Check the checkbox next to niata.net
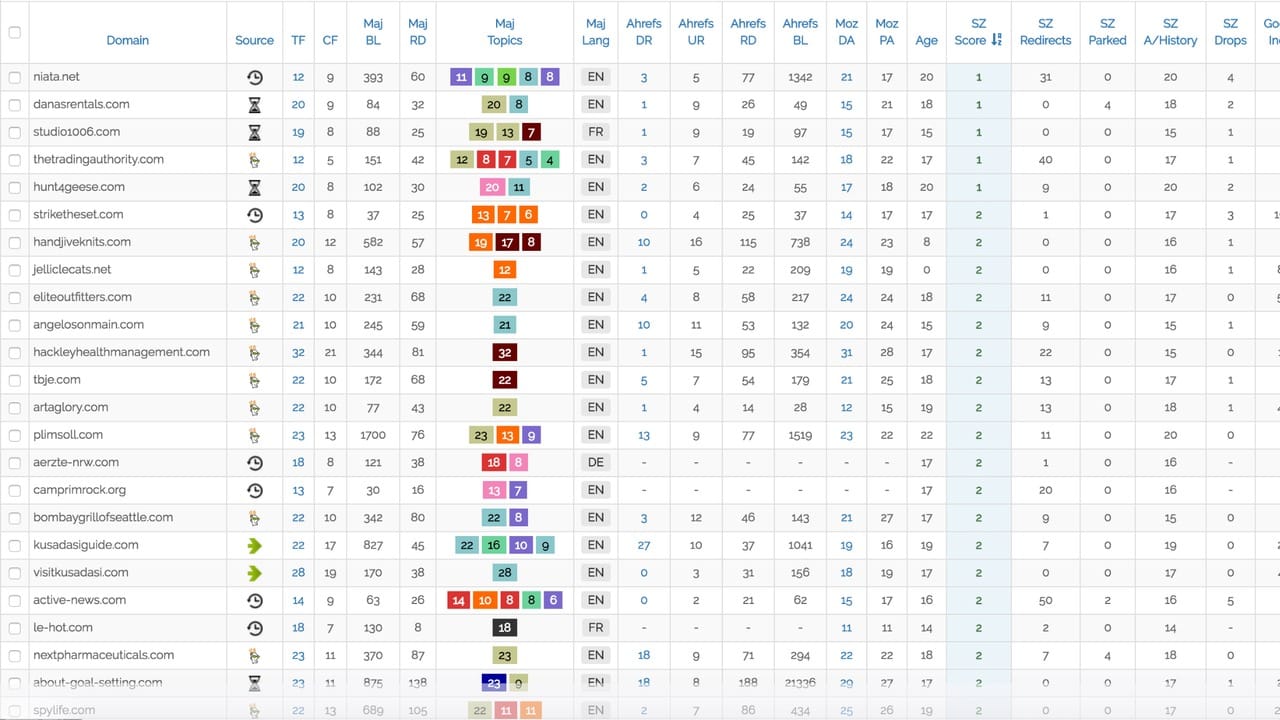 pos(15,76)
